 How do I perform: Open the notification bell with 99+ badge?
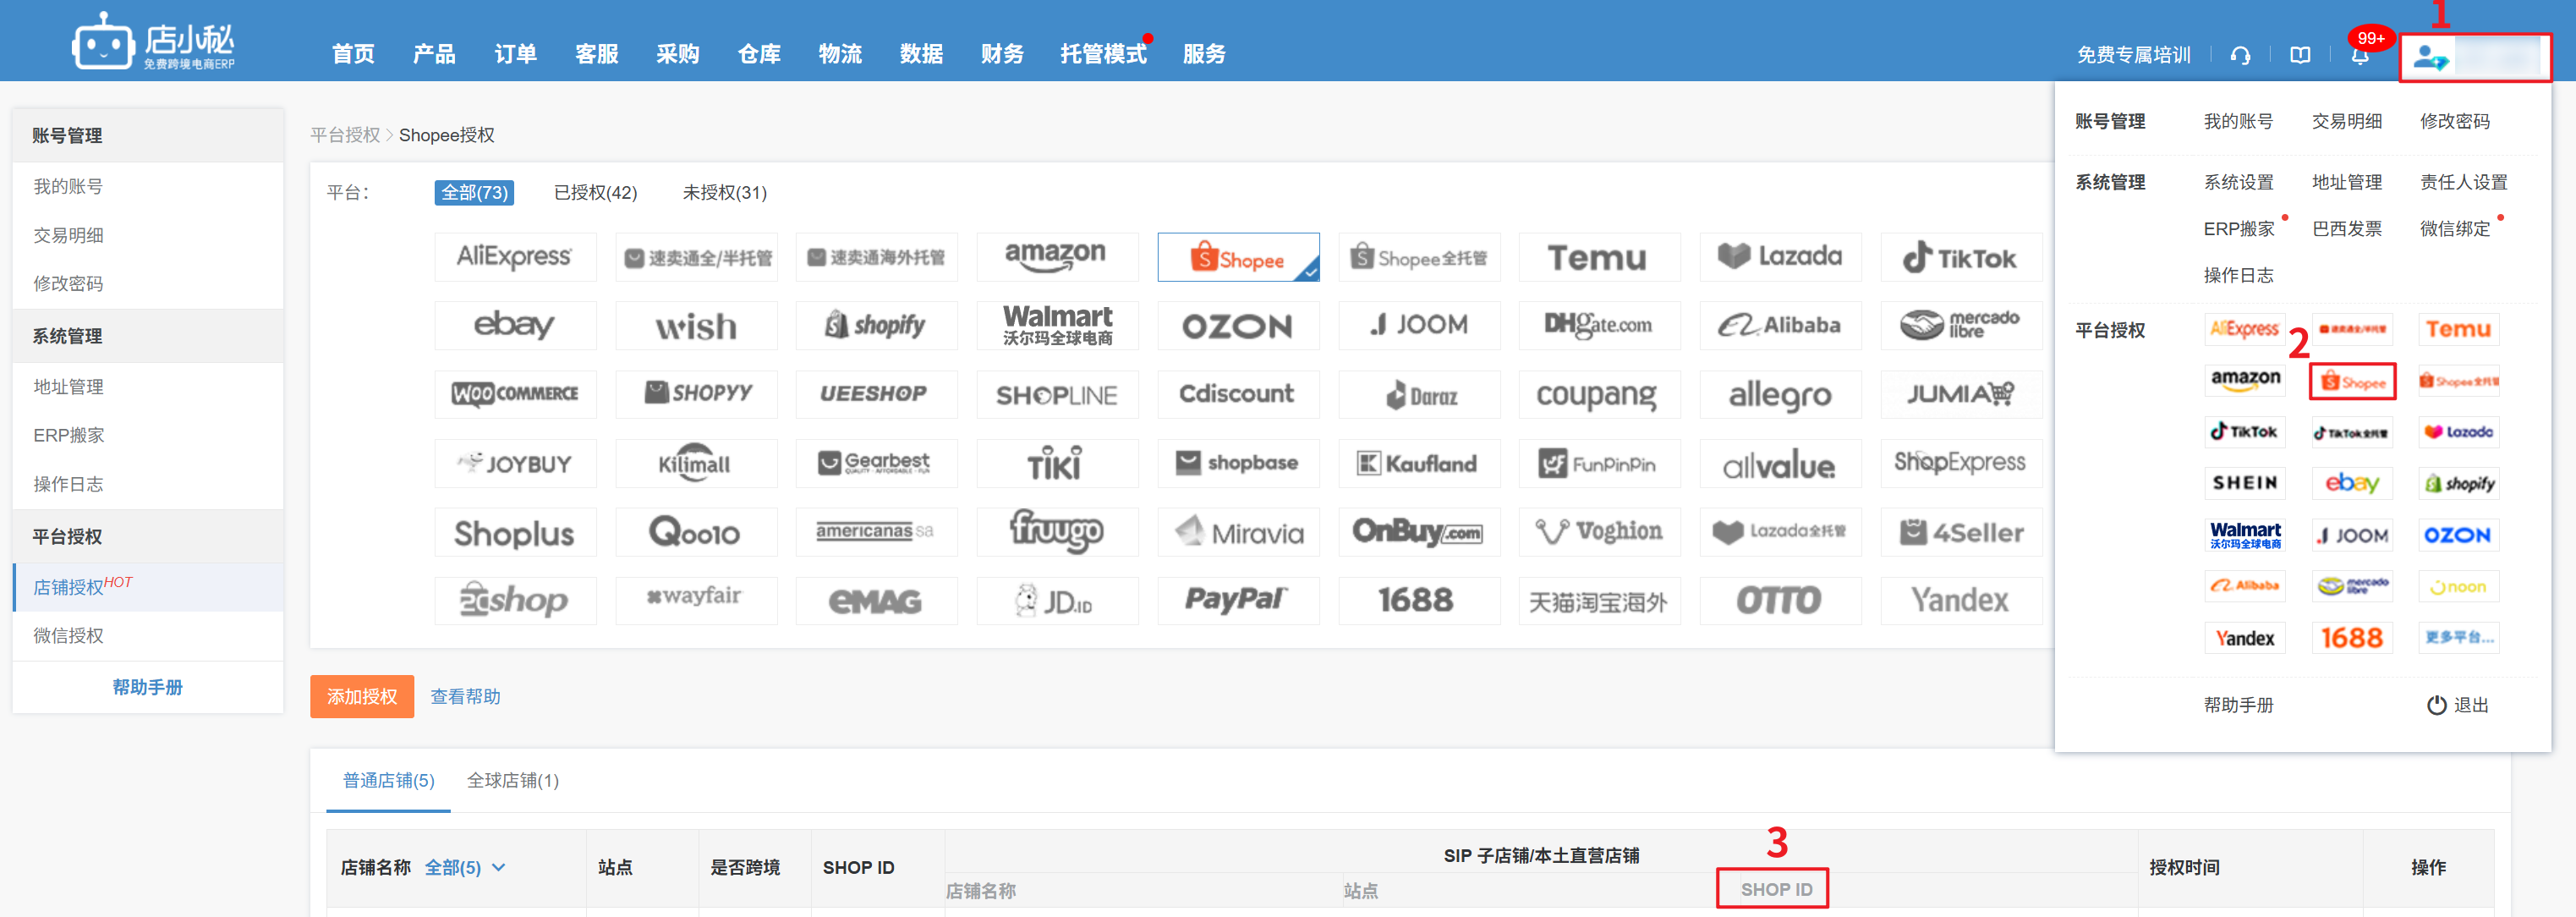click(2360, 55)
